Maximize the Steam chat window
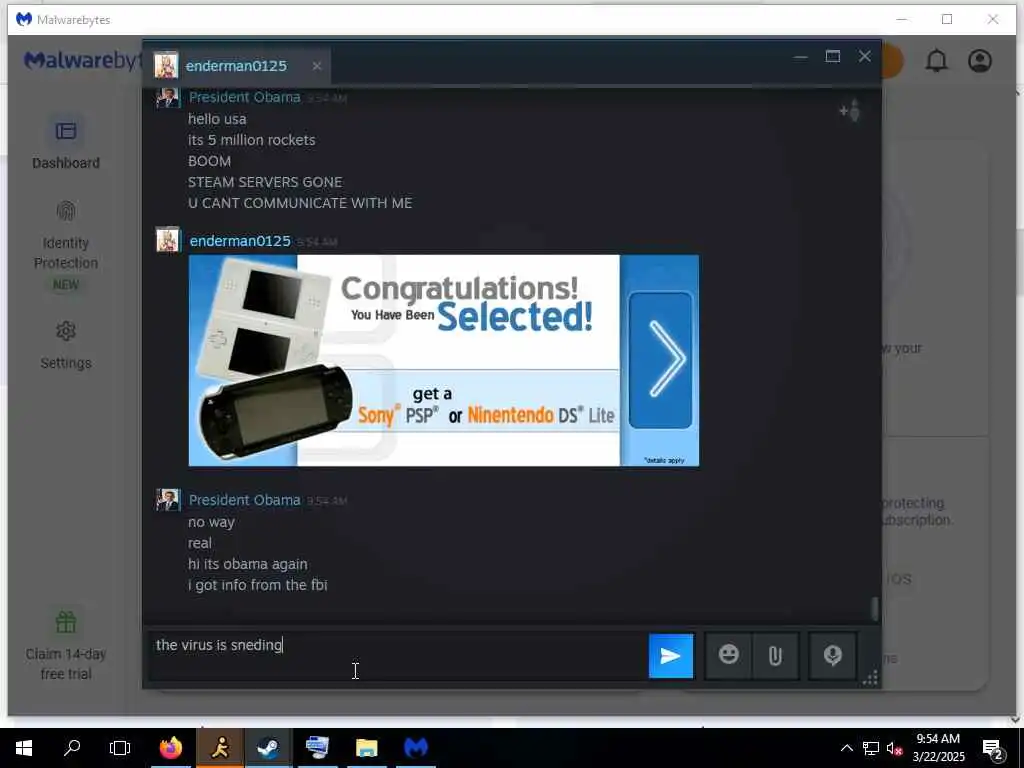This screenshot has width=1024, height=768. [x=833, y=57]
